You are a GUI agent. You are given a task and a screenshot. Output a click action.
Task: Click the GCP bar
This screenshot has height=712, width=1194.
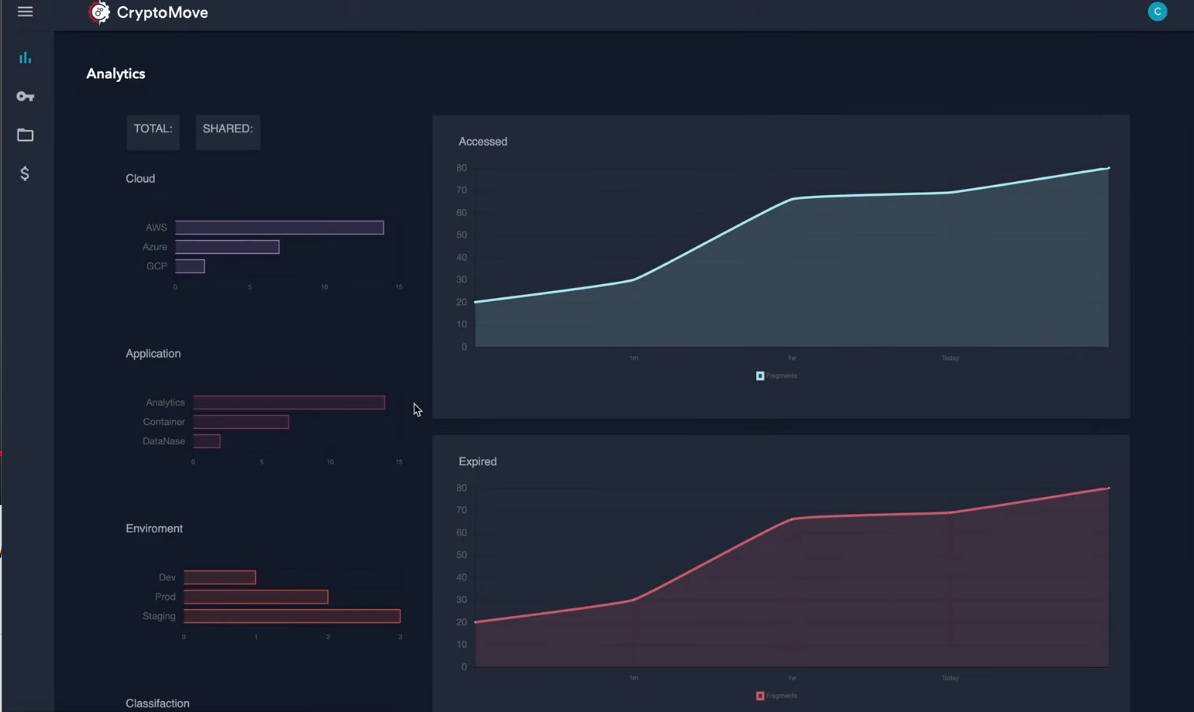[190, 266]
